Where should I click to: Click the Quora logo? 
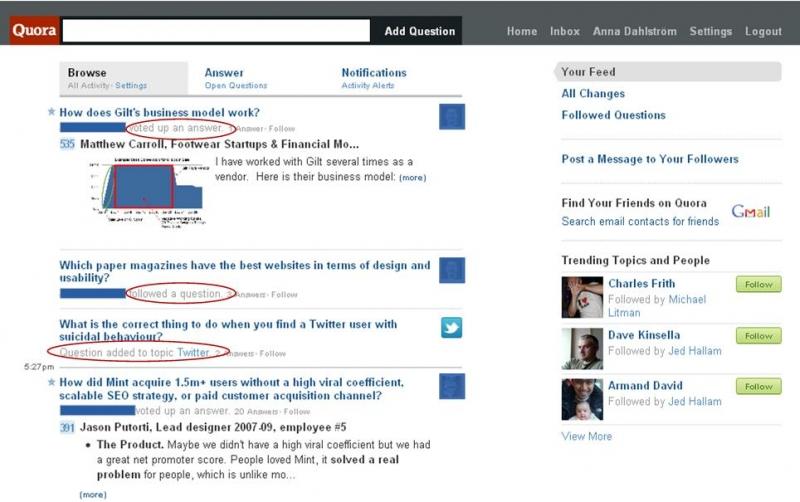coord(35,31)
